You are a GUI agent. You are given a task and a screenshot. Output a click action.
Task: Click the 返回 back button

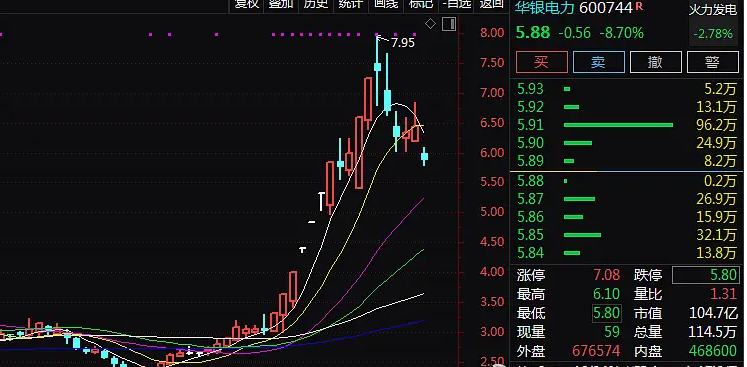[491, 4]
